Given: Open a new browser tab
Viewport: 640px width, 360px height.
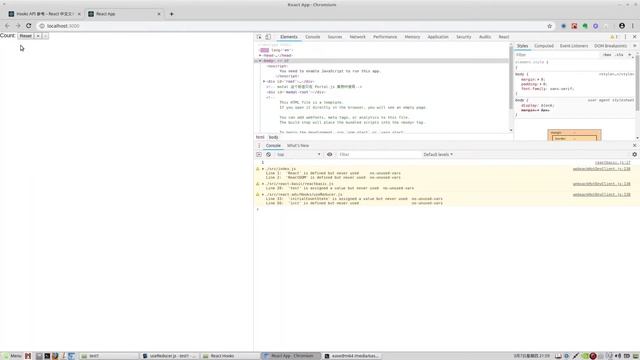Looking at the screenshot, I should click(171, 14).
